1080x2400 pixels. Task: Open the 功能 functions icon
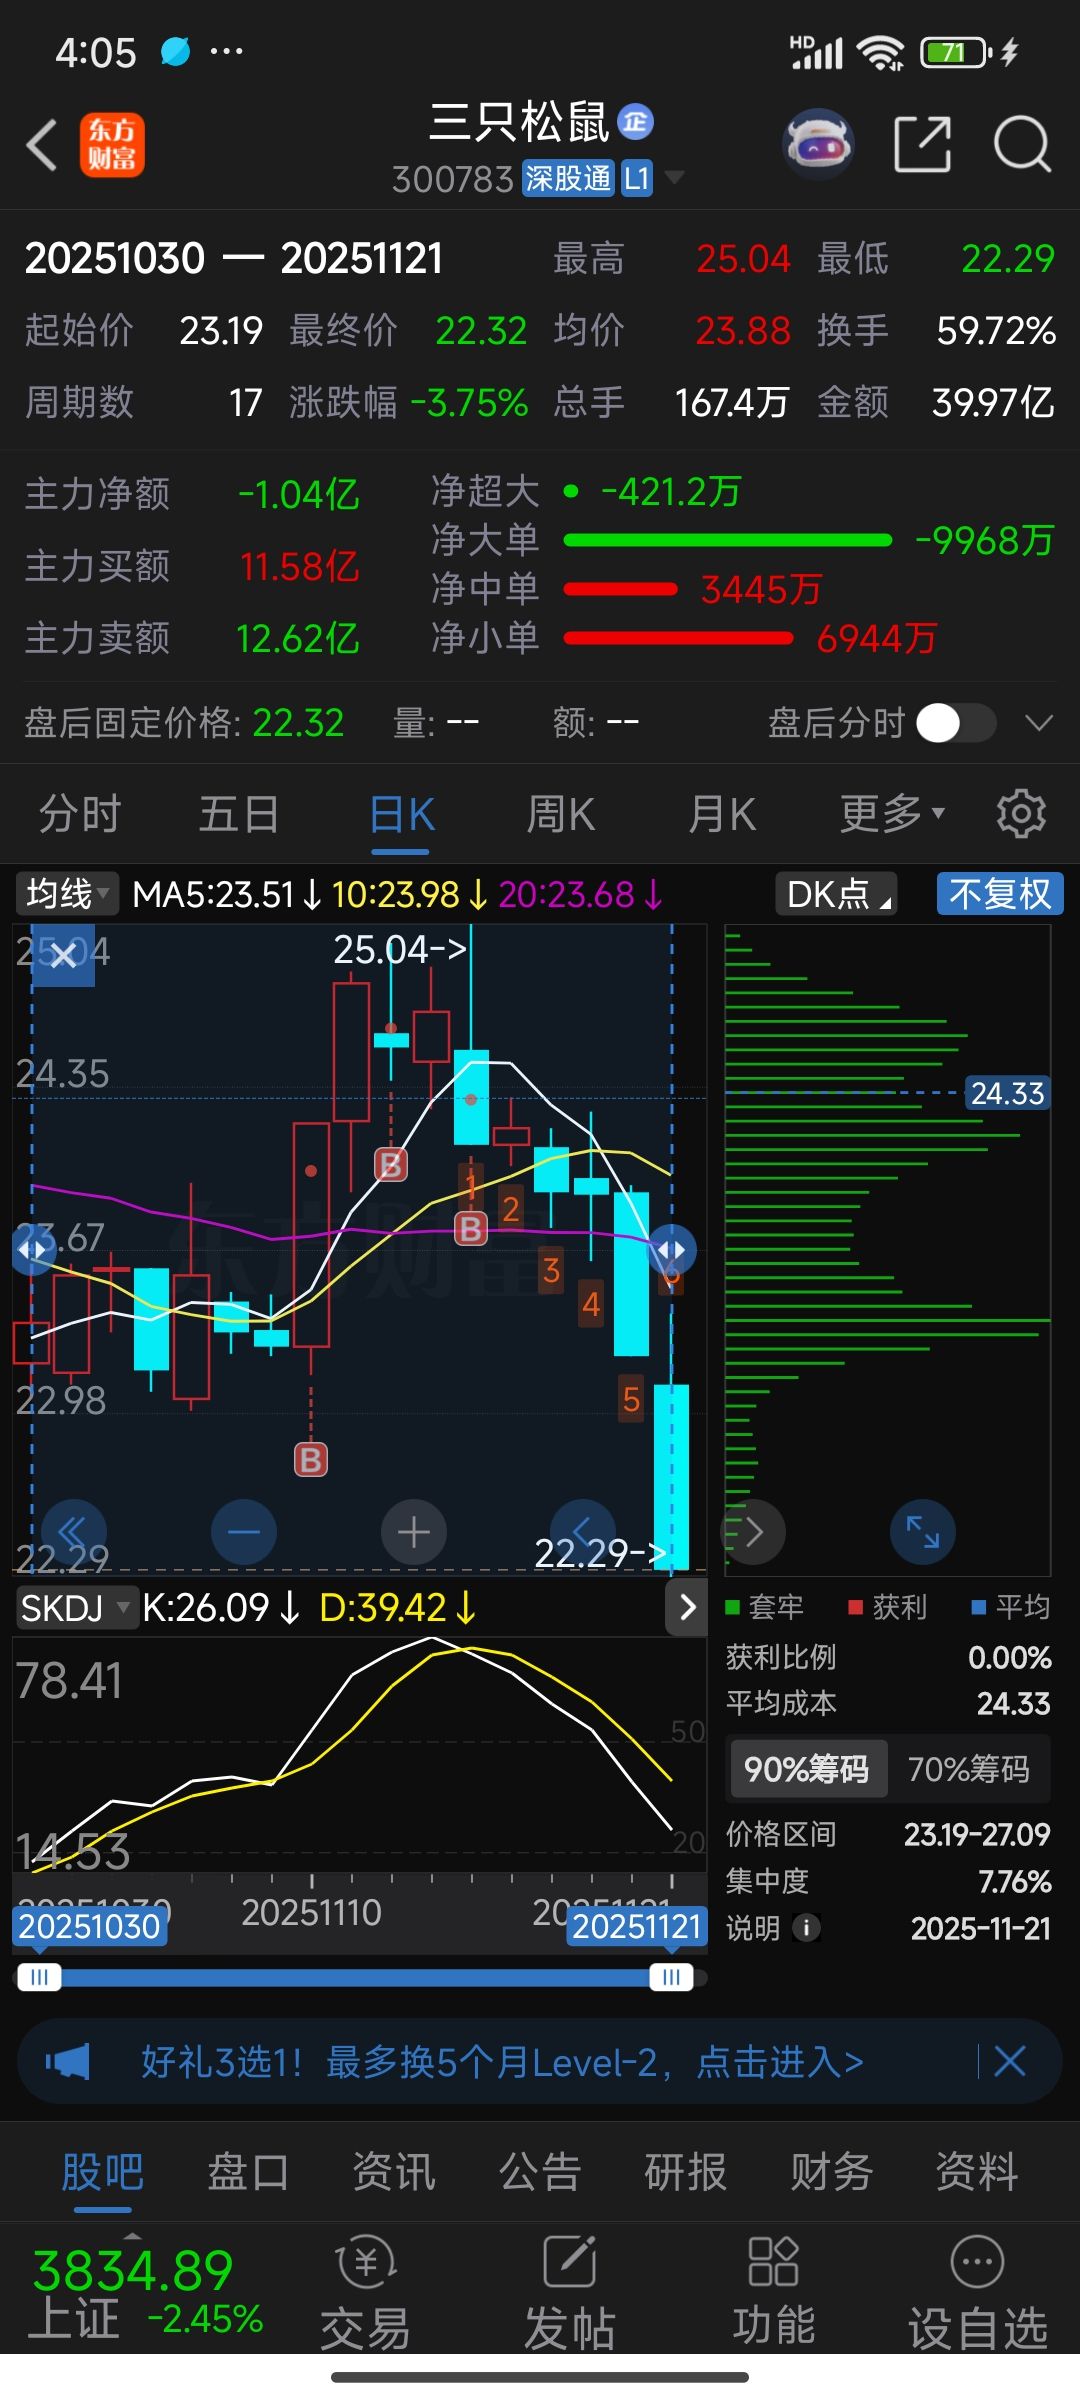pyautogui.click(x=774, y=2294)
